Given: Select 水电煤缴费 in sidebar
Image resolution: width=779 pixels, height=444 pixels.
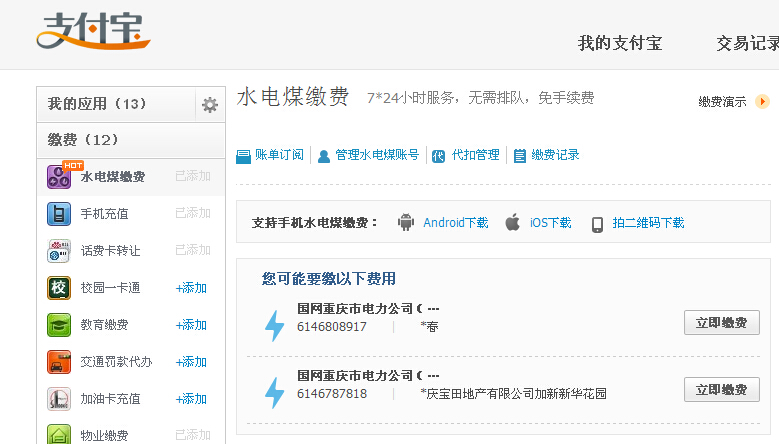Looking at the screenshot, I should [113, 177].
